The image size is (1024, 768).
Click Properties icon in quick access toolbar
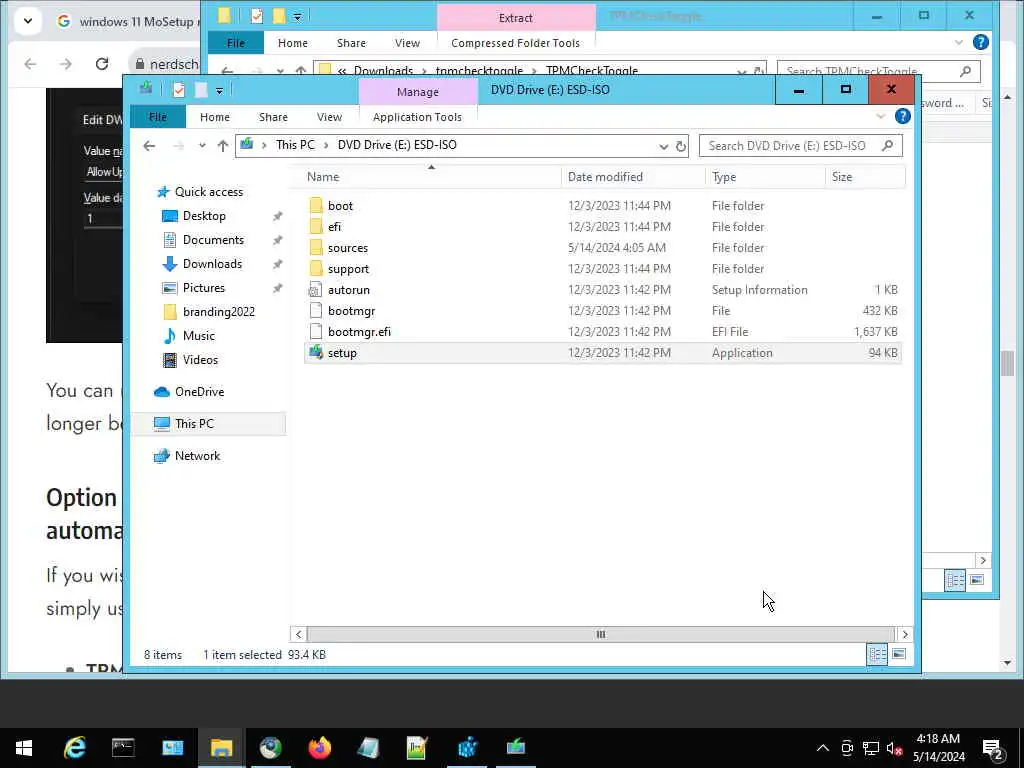[x=179, y=90]
